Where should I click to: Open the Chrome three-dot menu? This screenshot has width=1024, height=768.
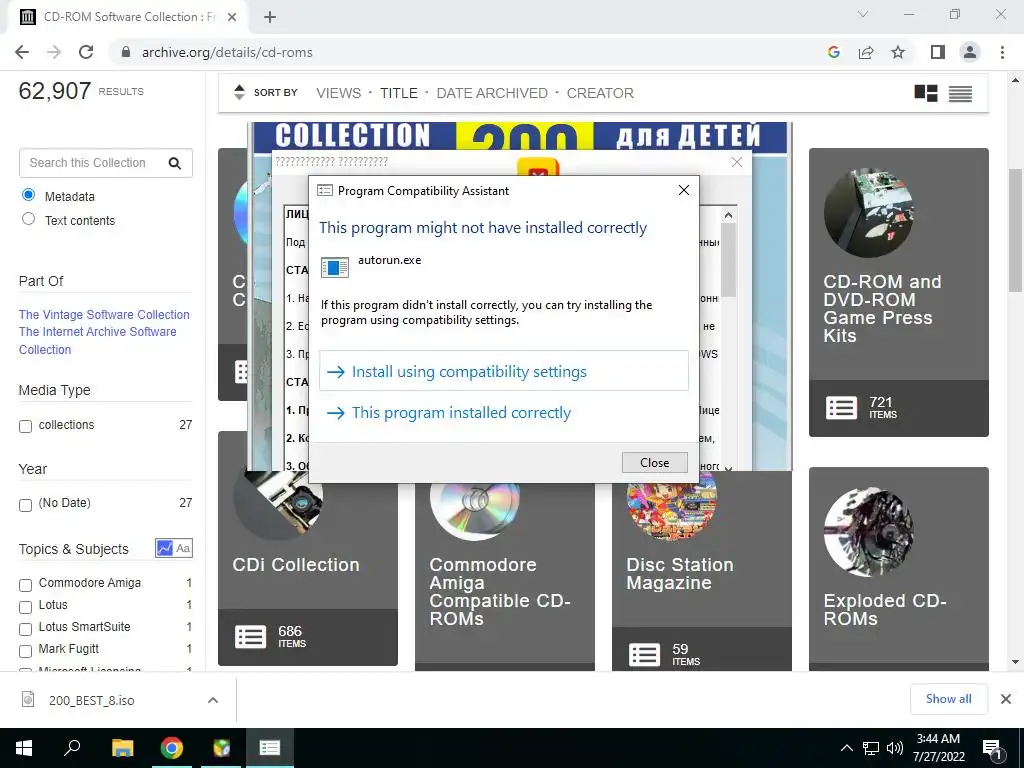(x=1002, y=52)
